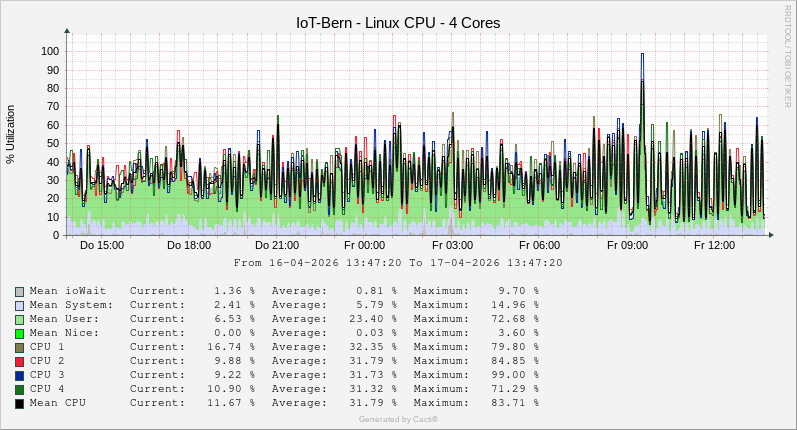797x430 pixels.
Task: Click the 100 tick on the utilization axis
Action: (49, 51)
